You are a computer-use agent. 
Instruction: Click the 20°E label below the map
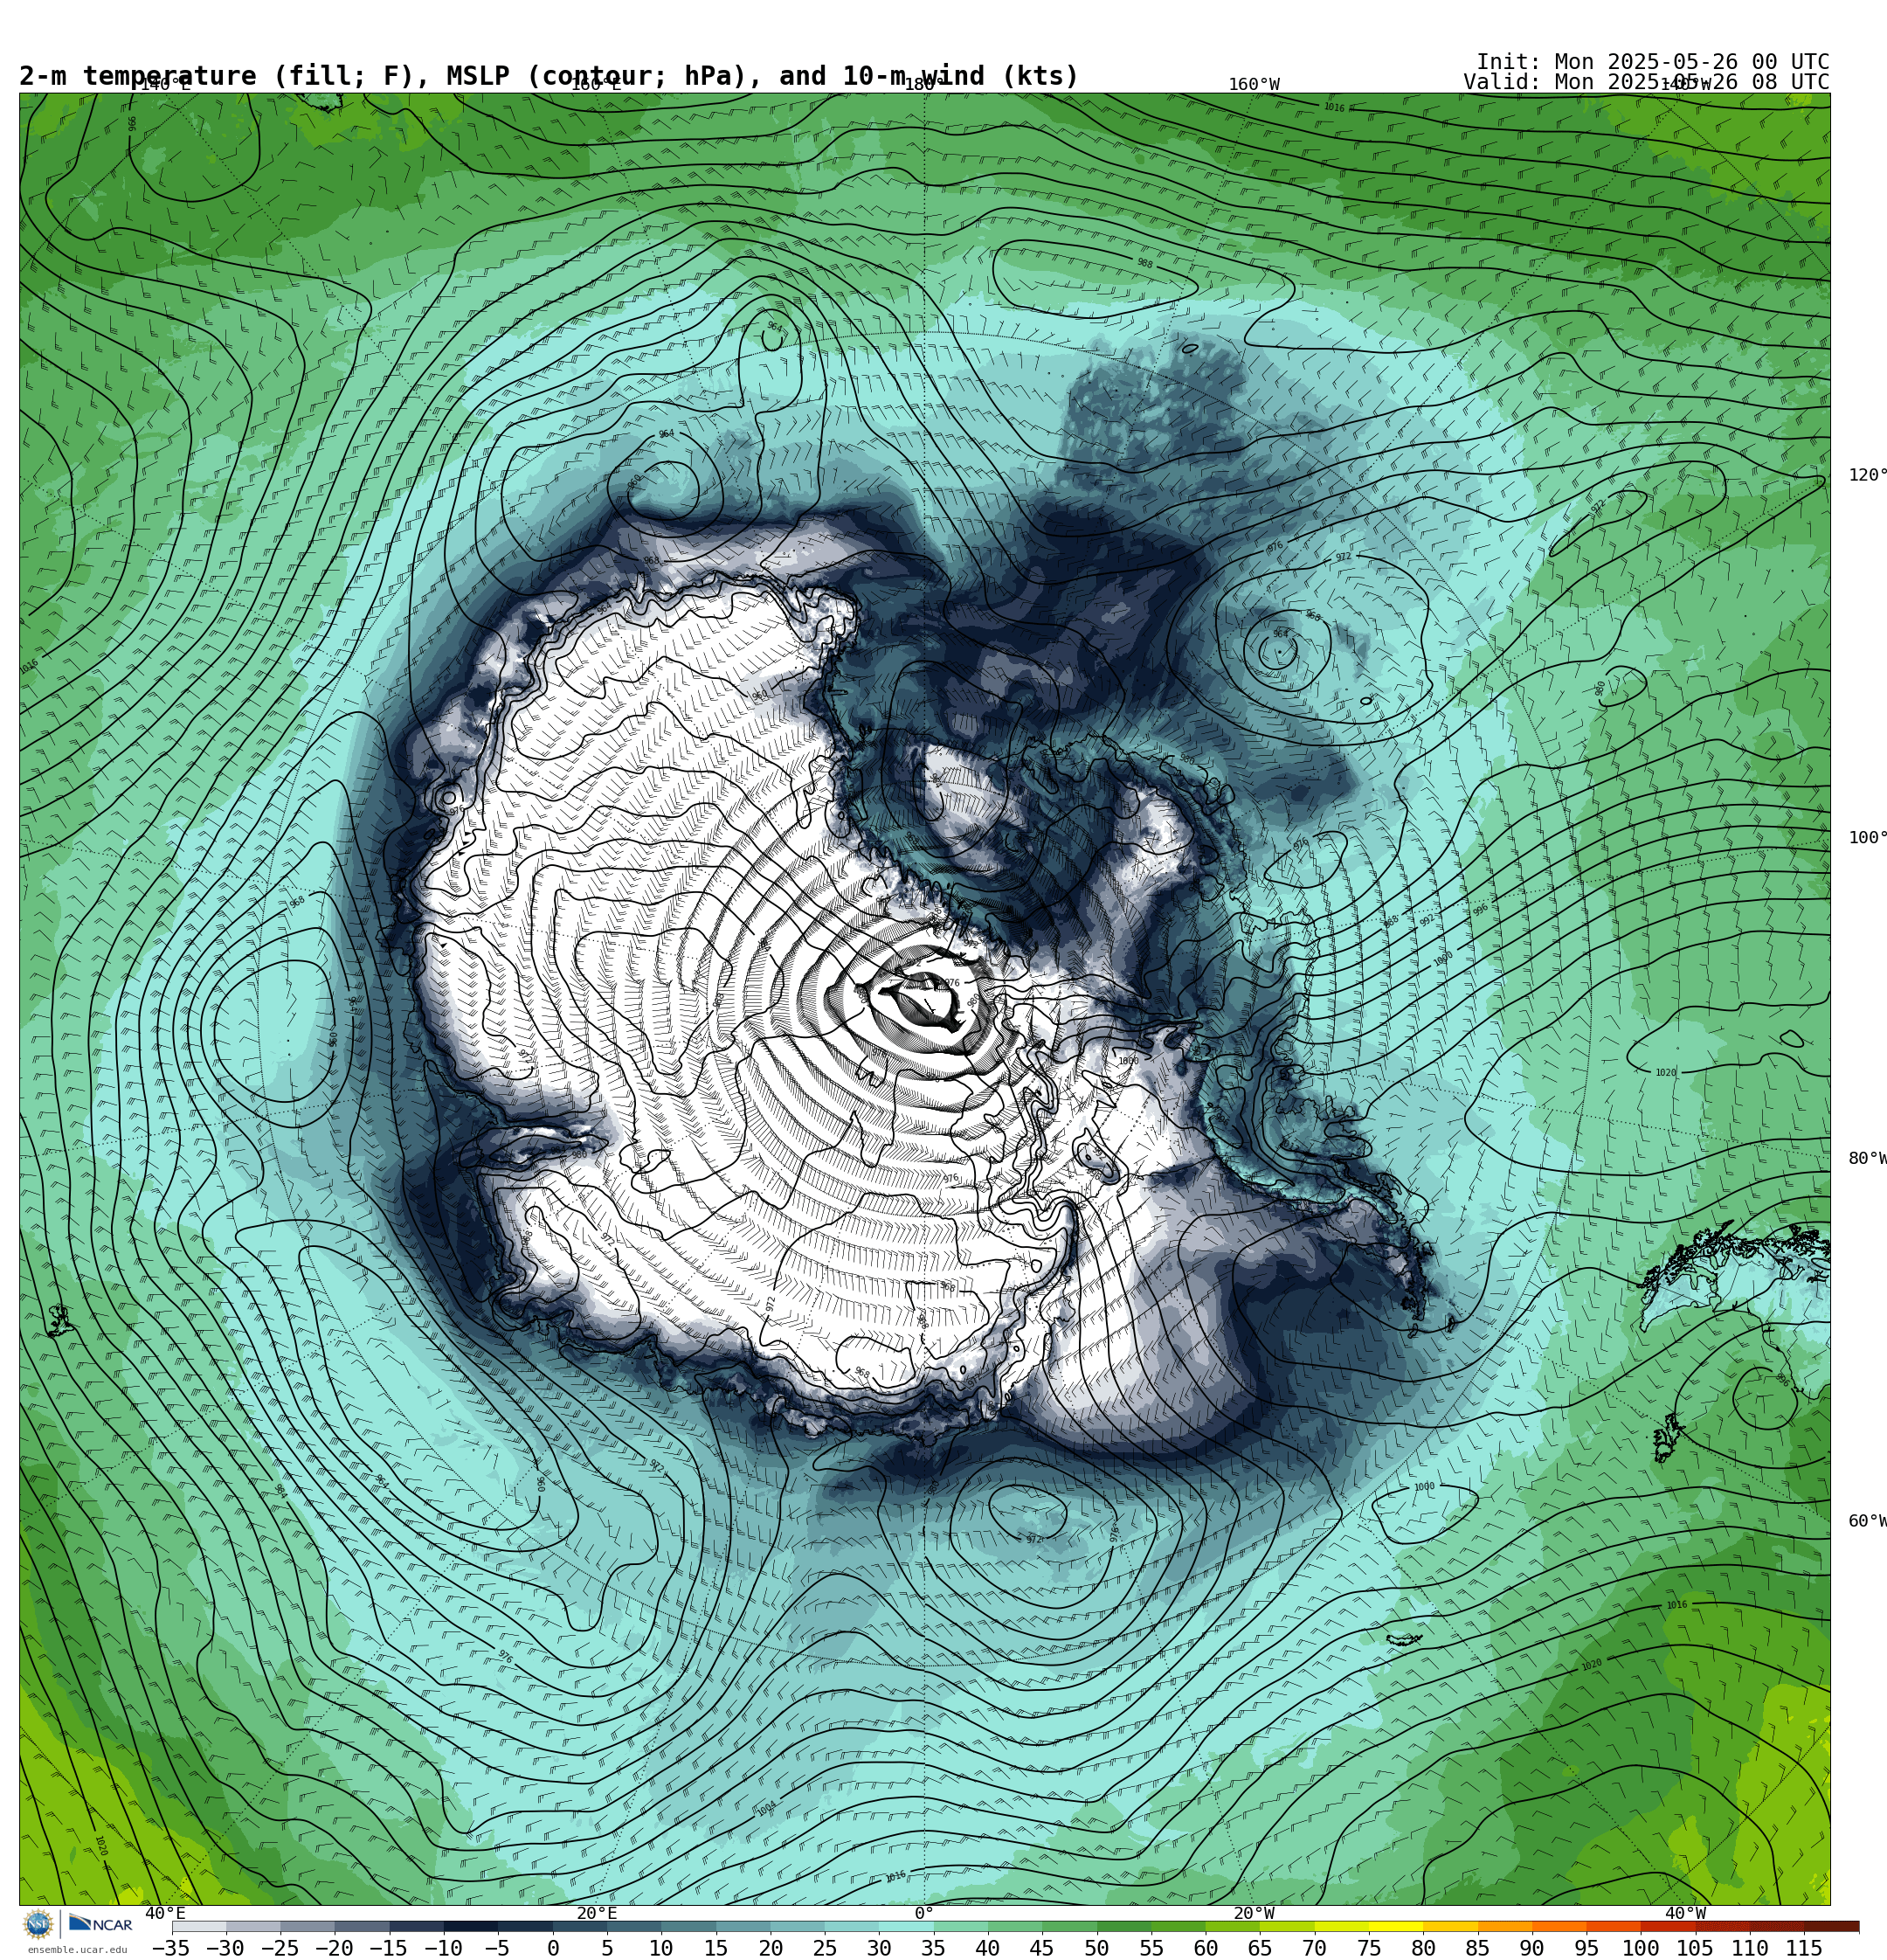pos(597,1914)
